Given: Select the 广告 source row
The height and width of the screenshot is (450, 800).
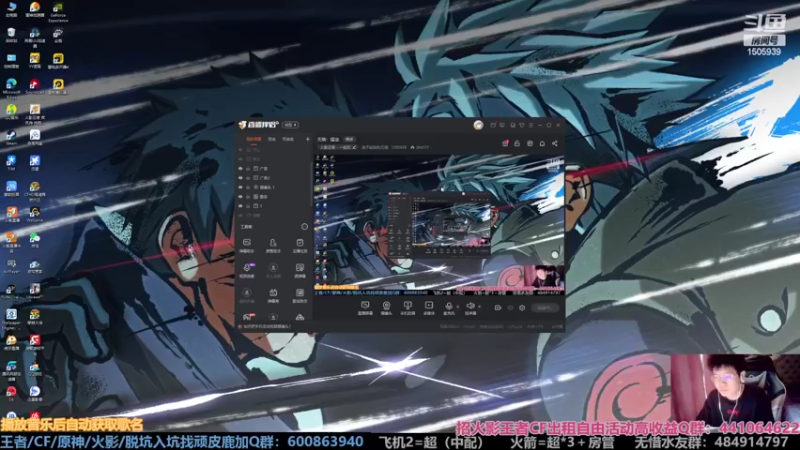Looking at the screenshot, I should (x=274, y=168).
